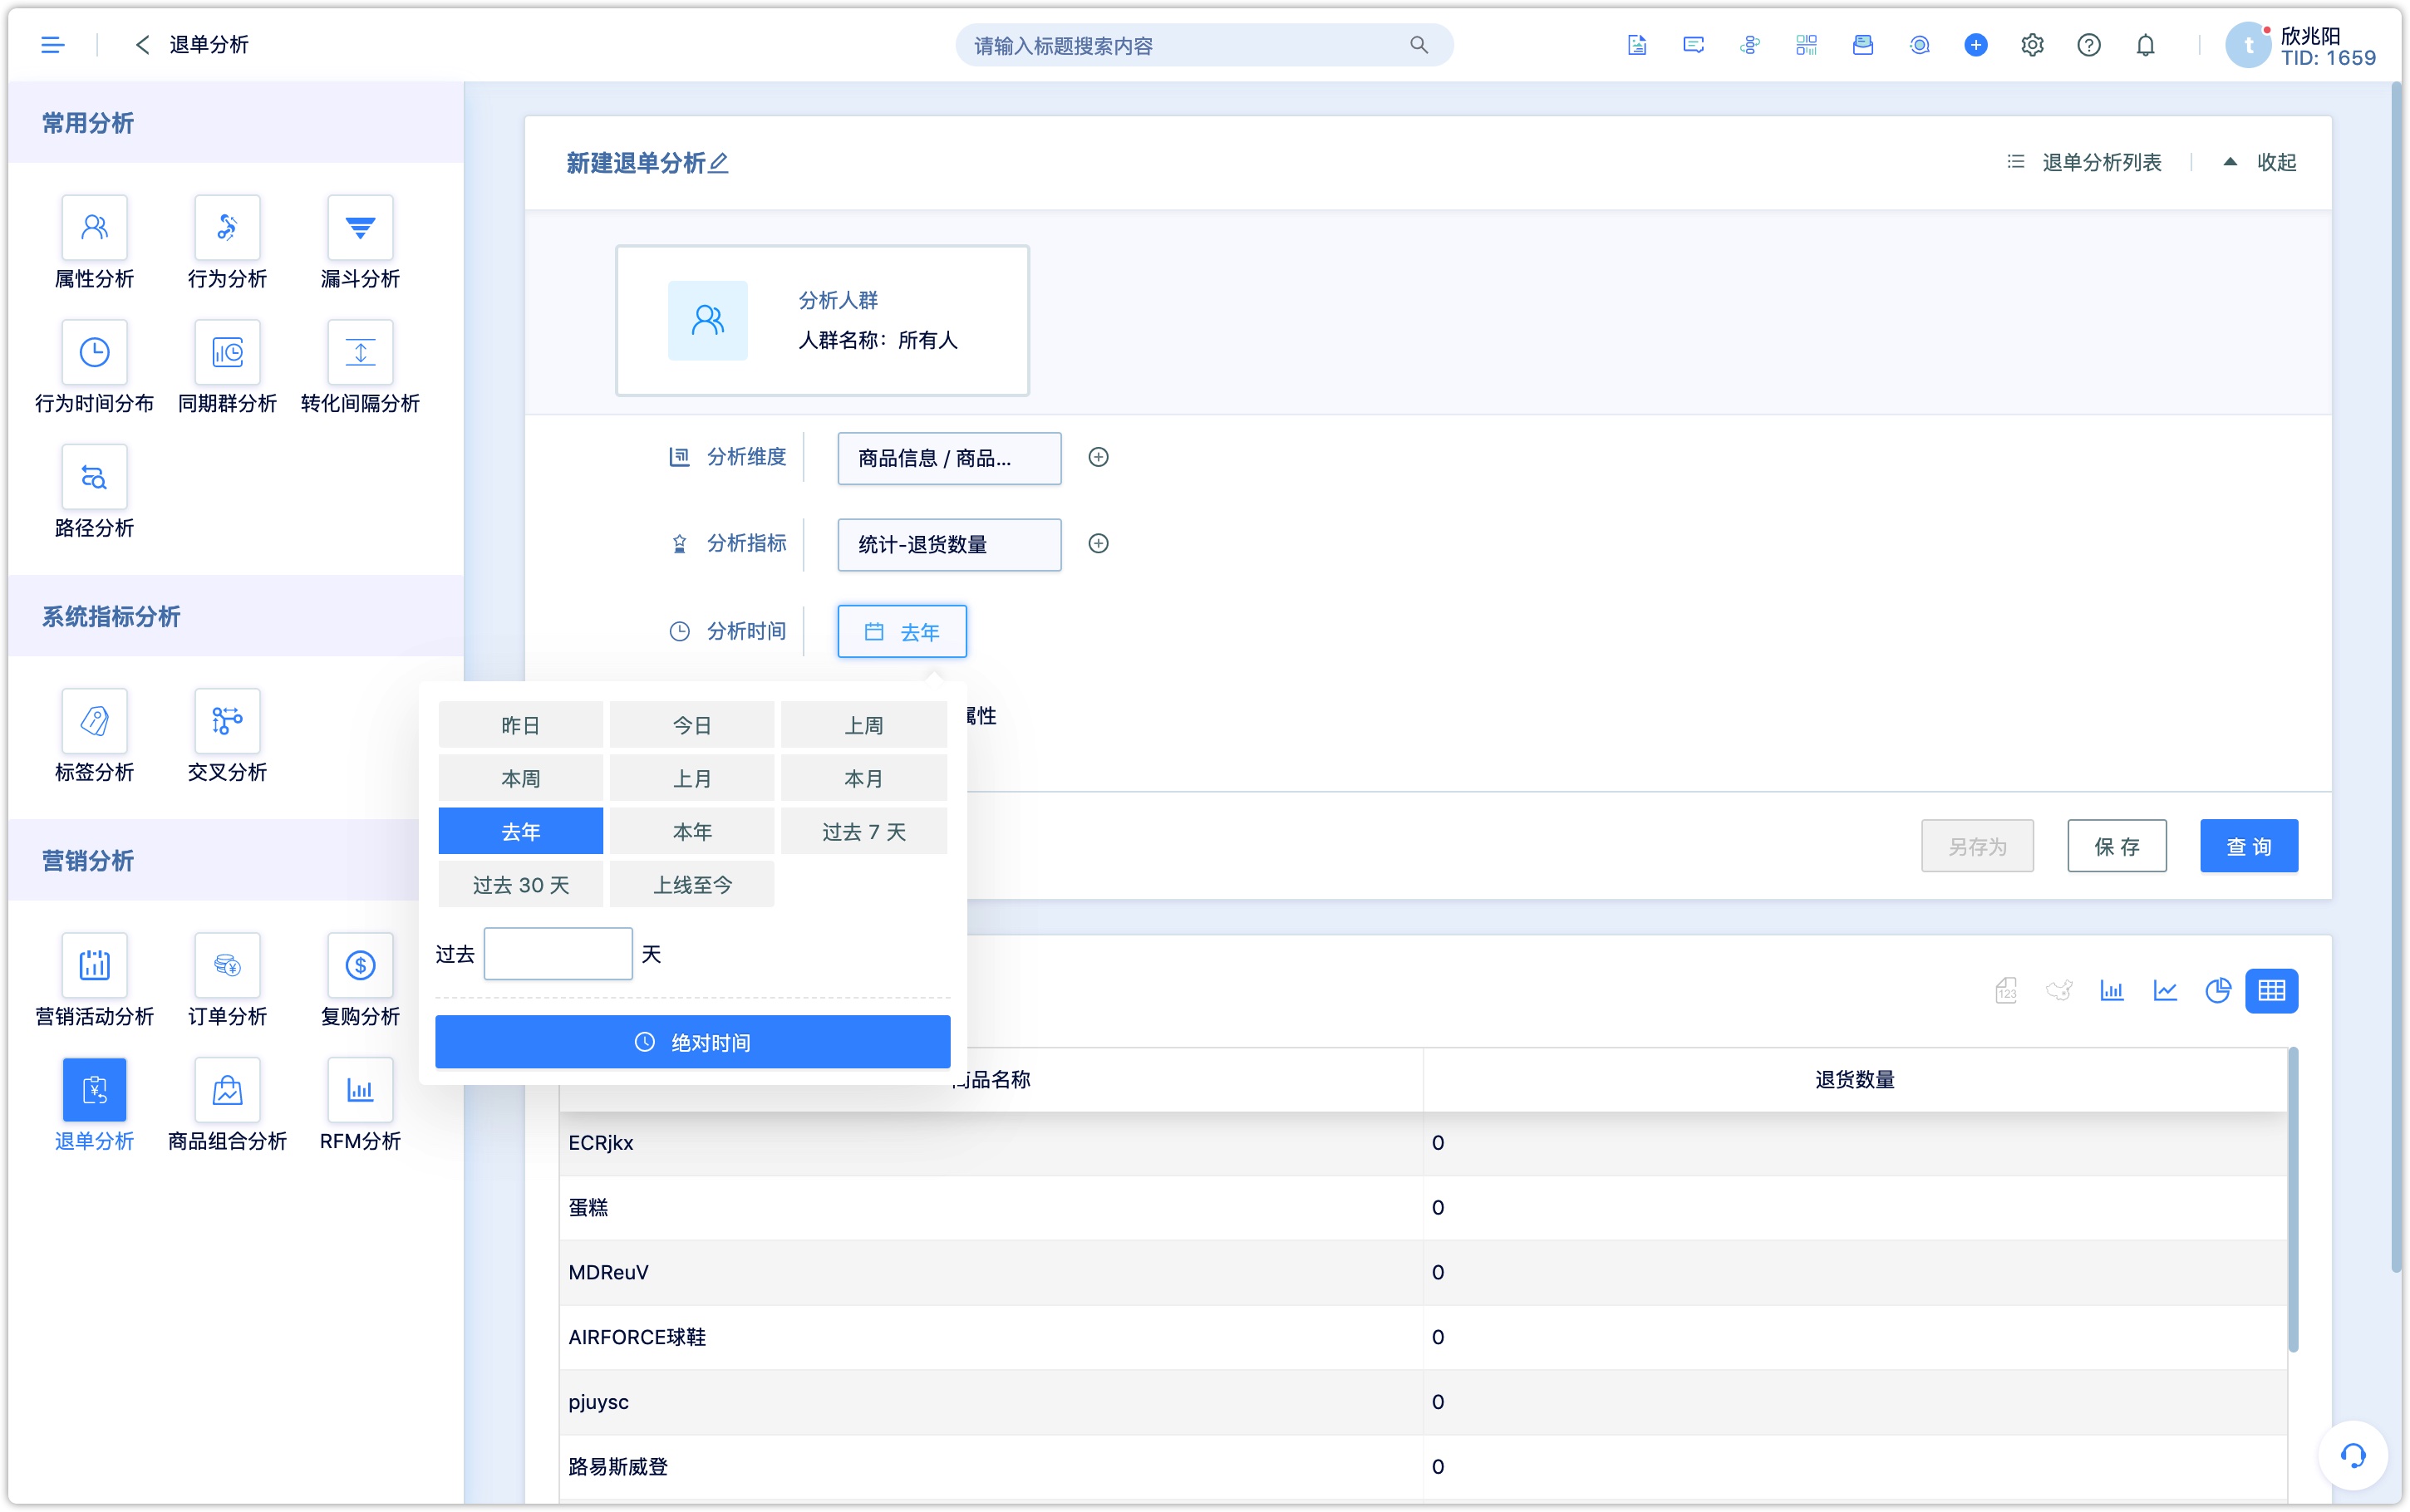Open 商品组合分析
This screenshot has width=2410, height=1512.
(x=227, y=1106)
